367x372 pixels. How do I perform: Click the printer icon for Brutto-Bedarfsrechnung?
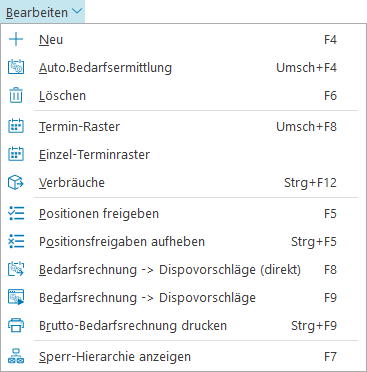coord(16,325)
